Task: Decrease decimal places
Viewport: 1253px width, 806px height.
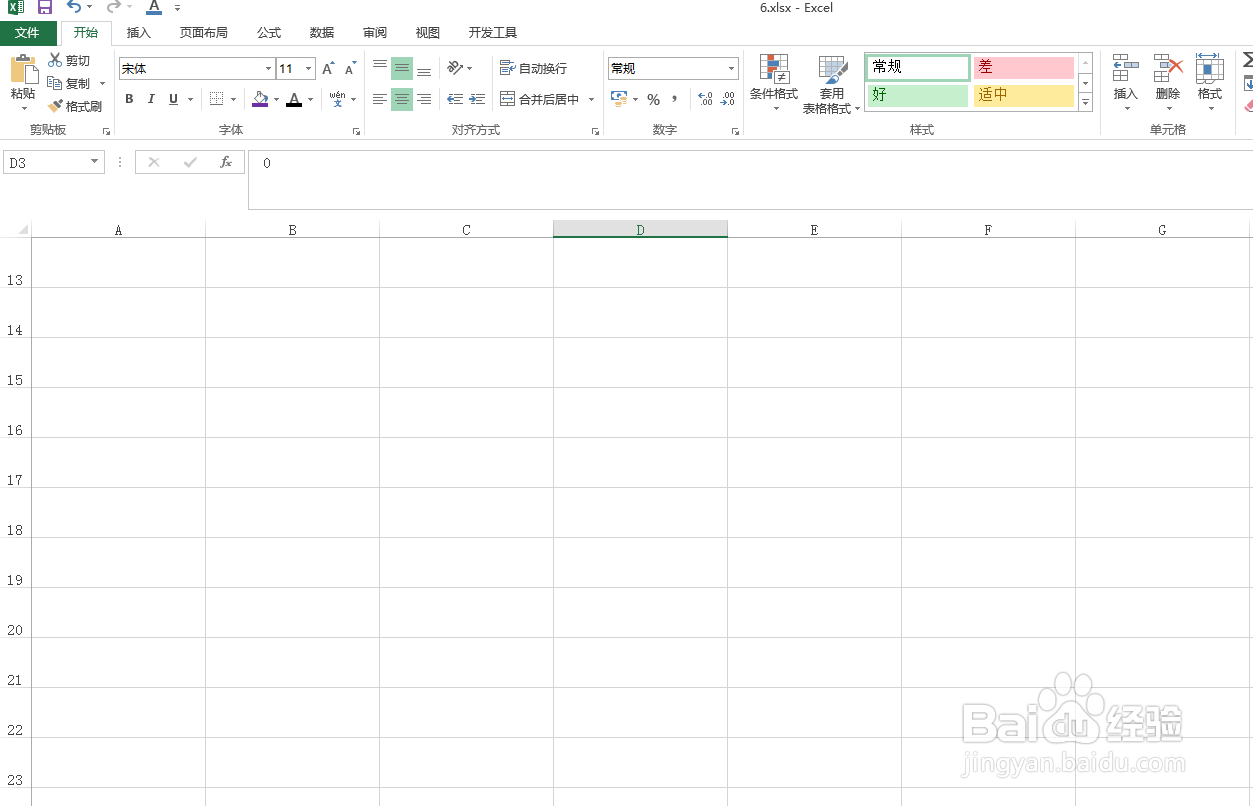Action: [x=728, y=99]
